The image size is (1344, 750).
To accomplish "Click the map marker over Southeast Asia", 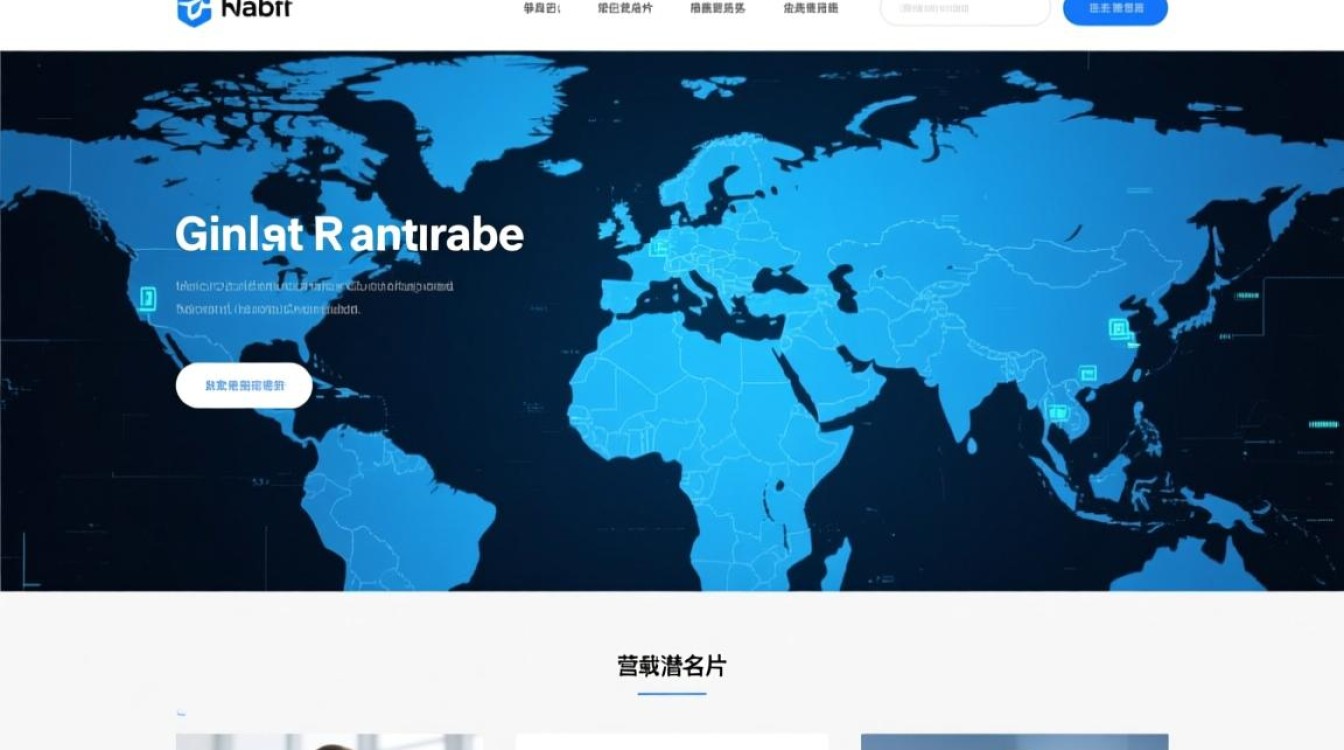I will 1057,411.
